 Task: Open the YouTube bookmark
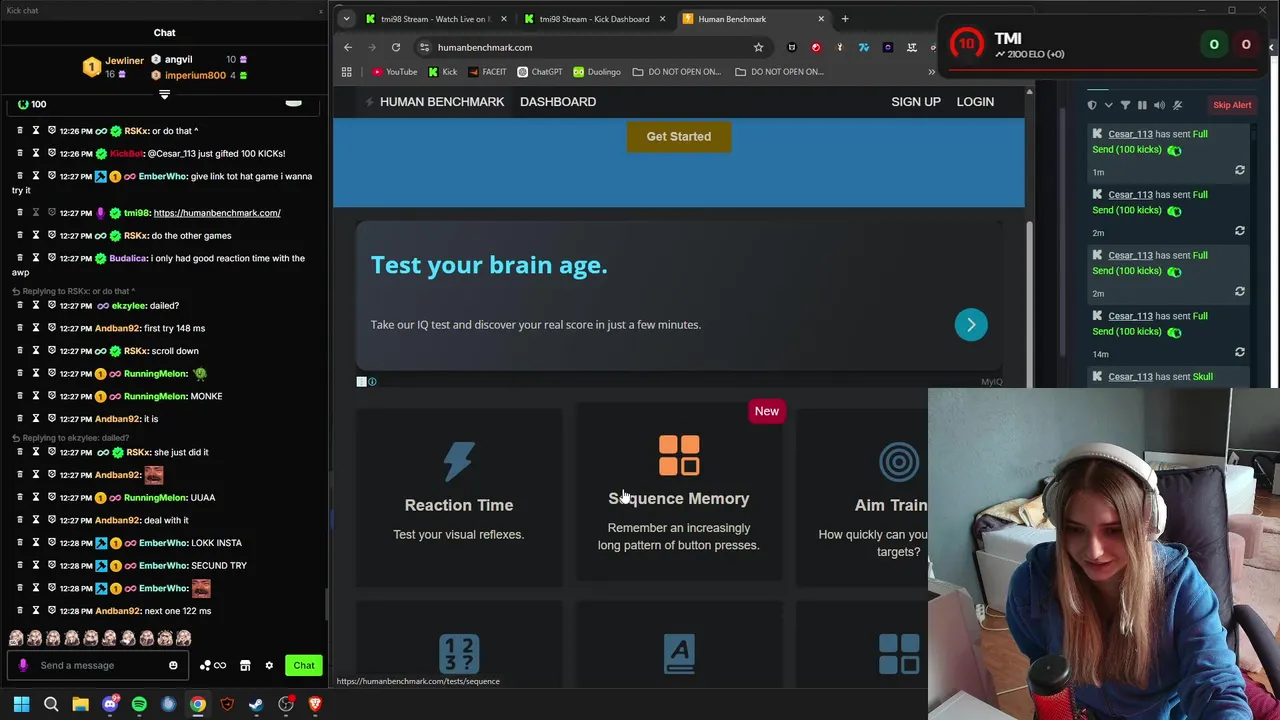pyautogui.click(x=394, y=72)
